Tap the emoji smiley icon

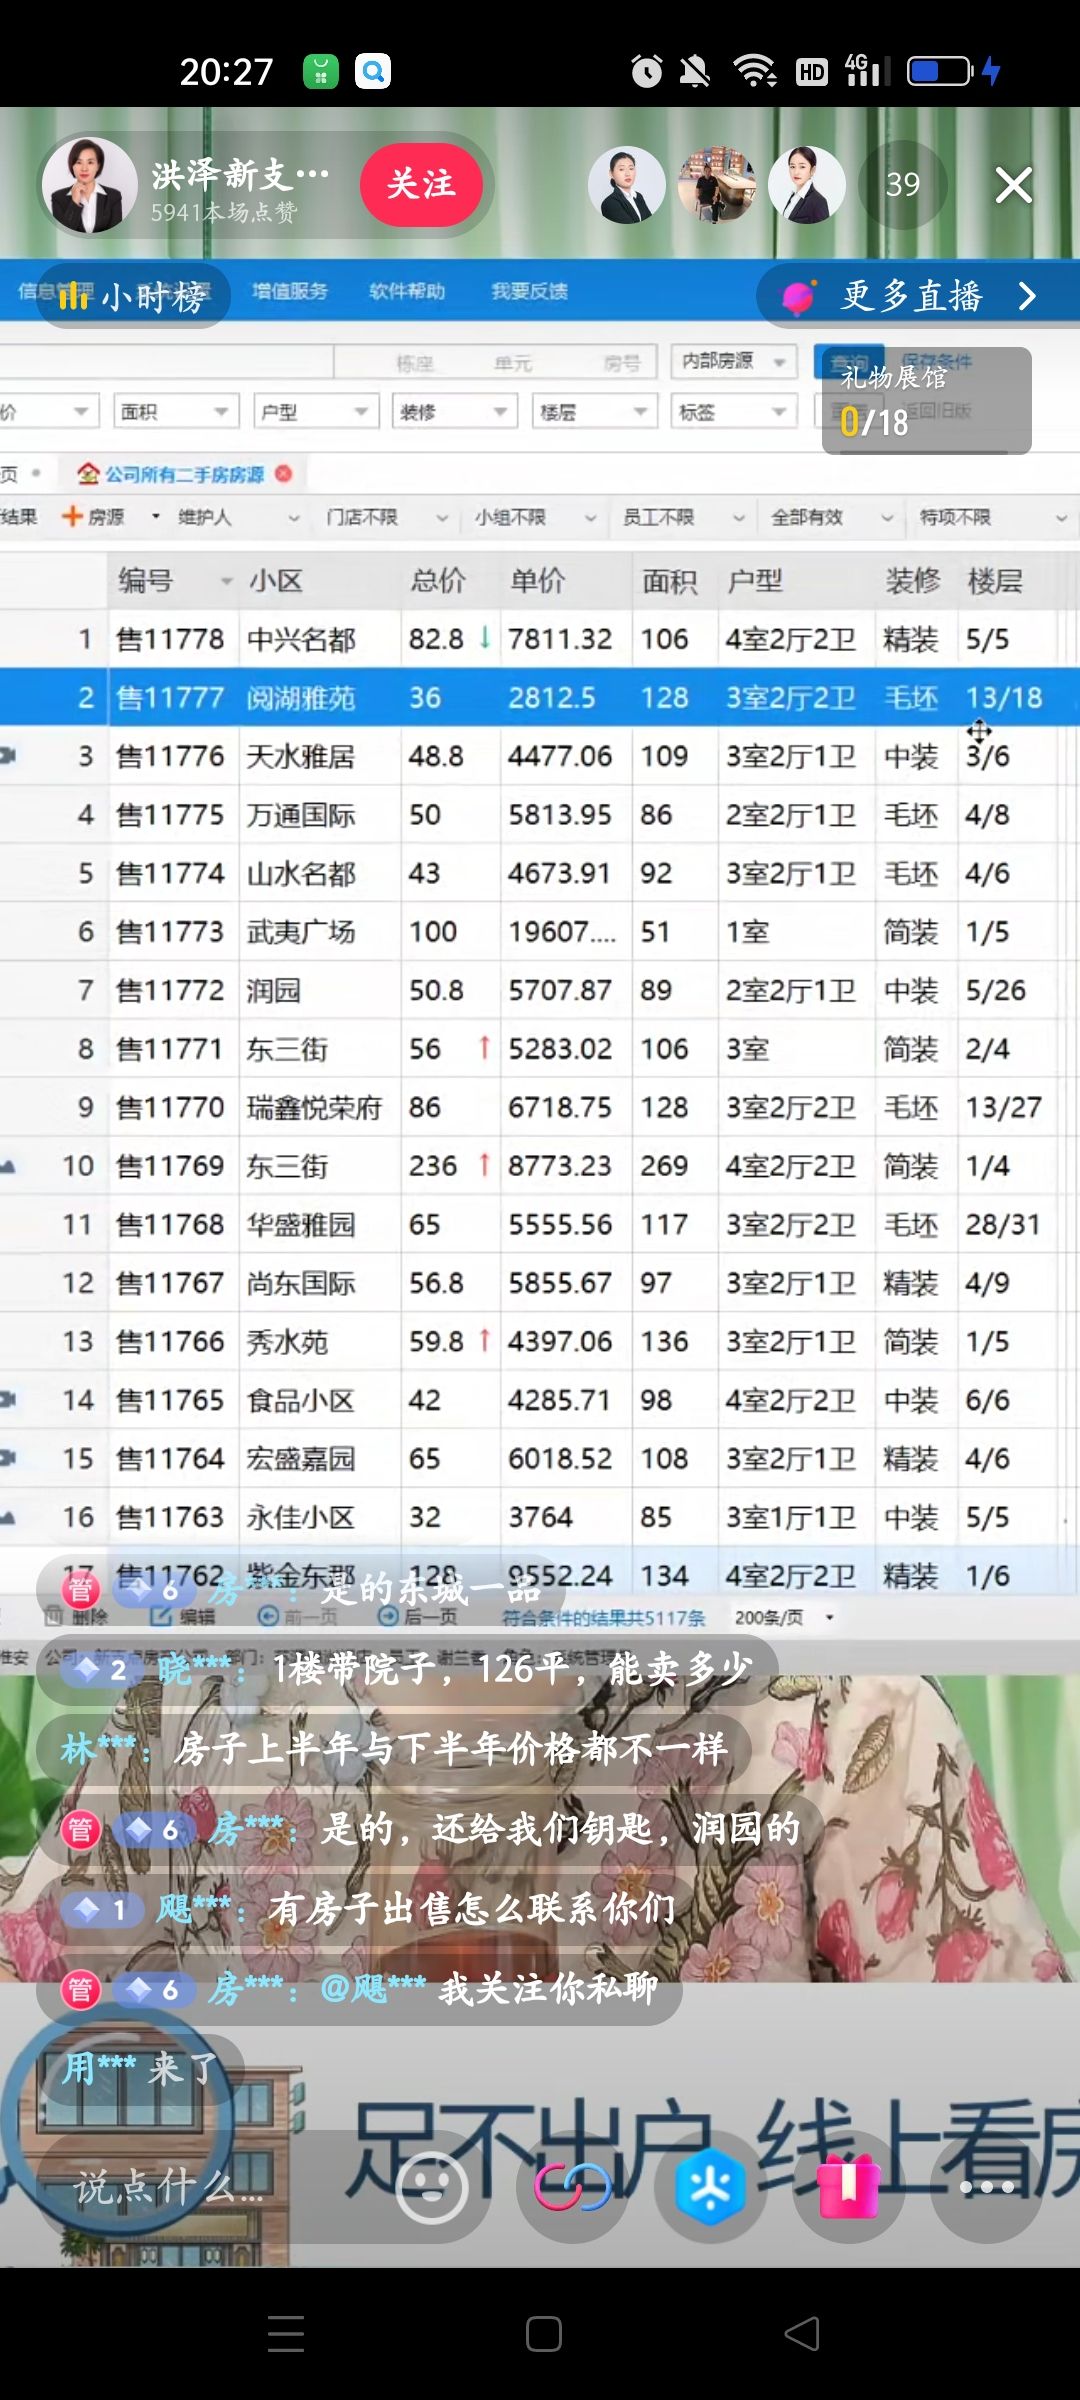[x=432, y=2188]
